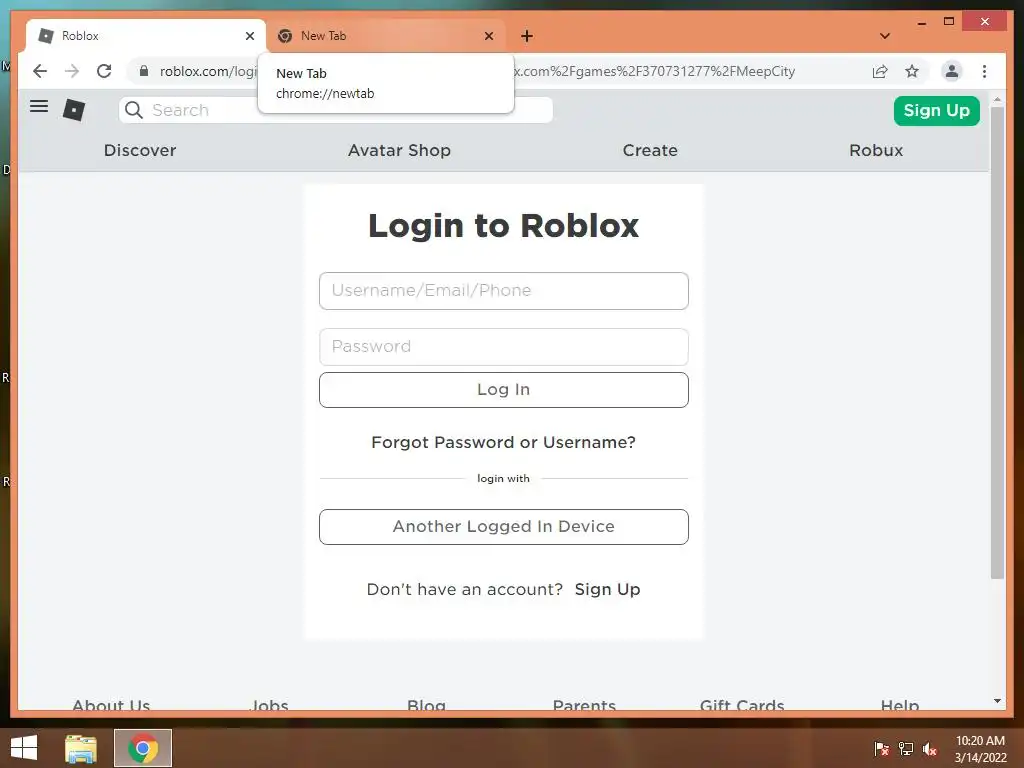Image resolution: width=1024 pixels, height=768 pixels.
Task: Open the Windows Start menu
Action: point(24,748)
